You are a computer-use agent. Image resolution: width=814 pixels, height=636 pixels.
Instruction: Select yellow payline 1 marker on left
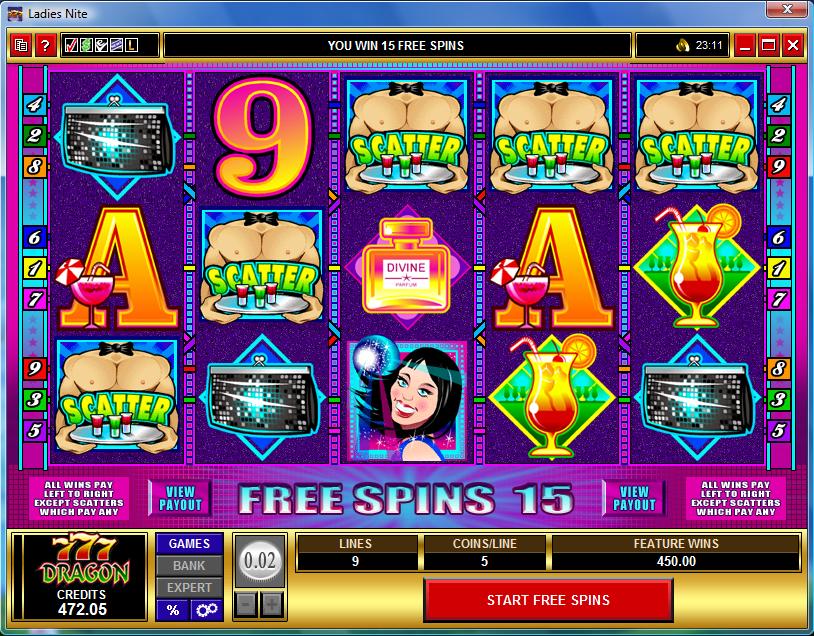(35, 268)
